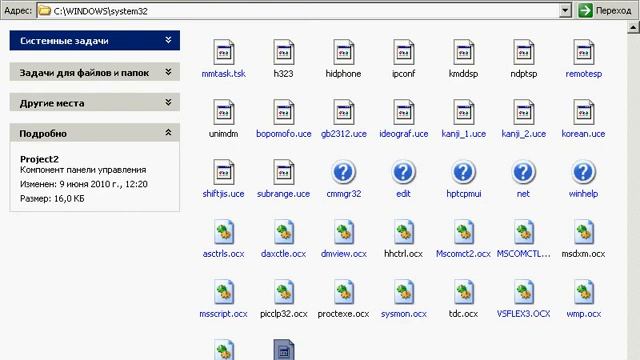Select the MSCOMCTL file icon

(524, 232)
